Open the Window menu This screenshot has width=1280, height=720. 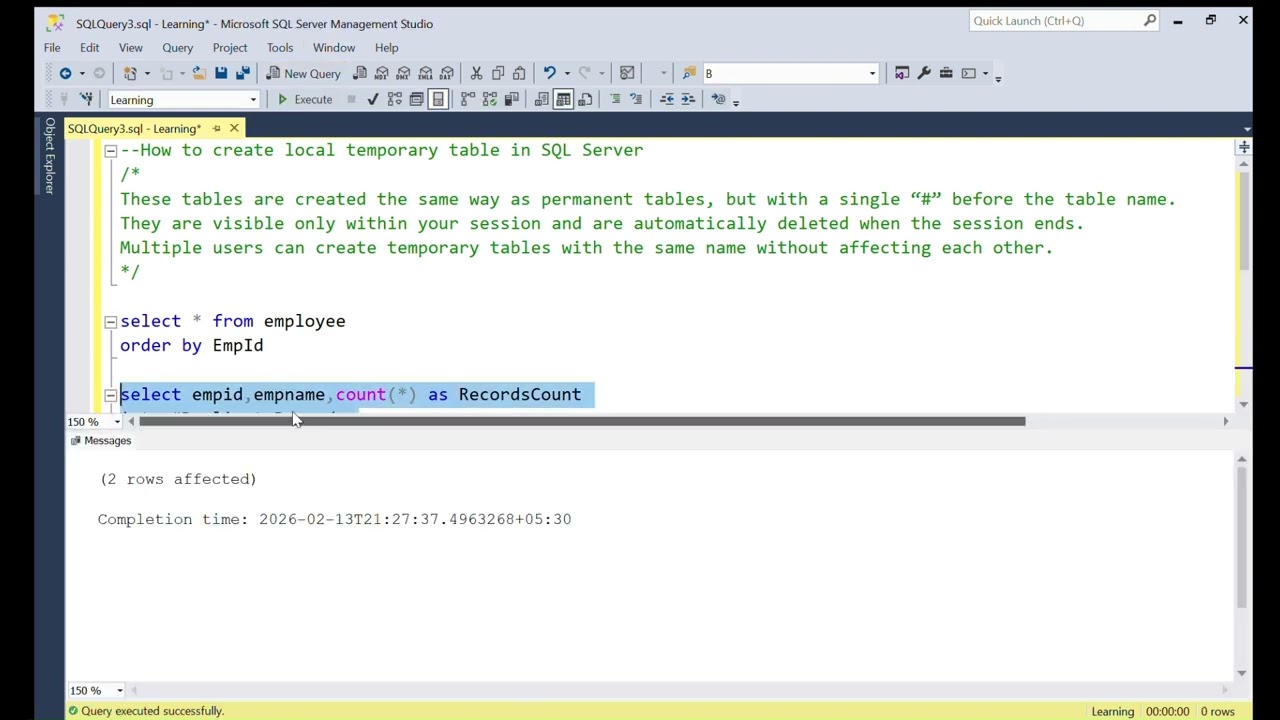pyautogui.click(x=334, y=47)
